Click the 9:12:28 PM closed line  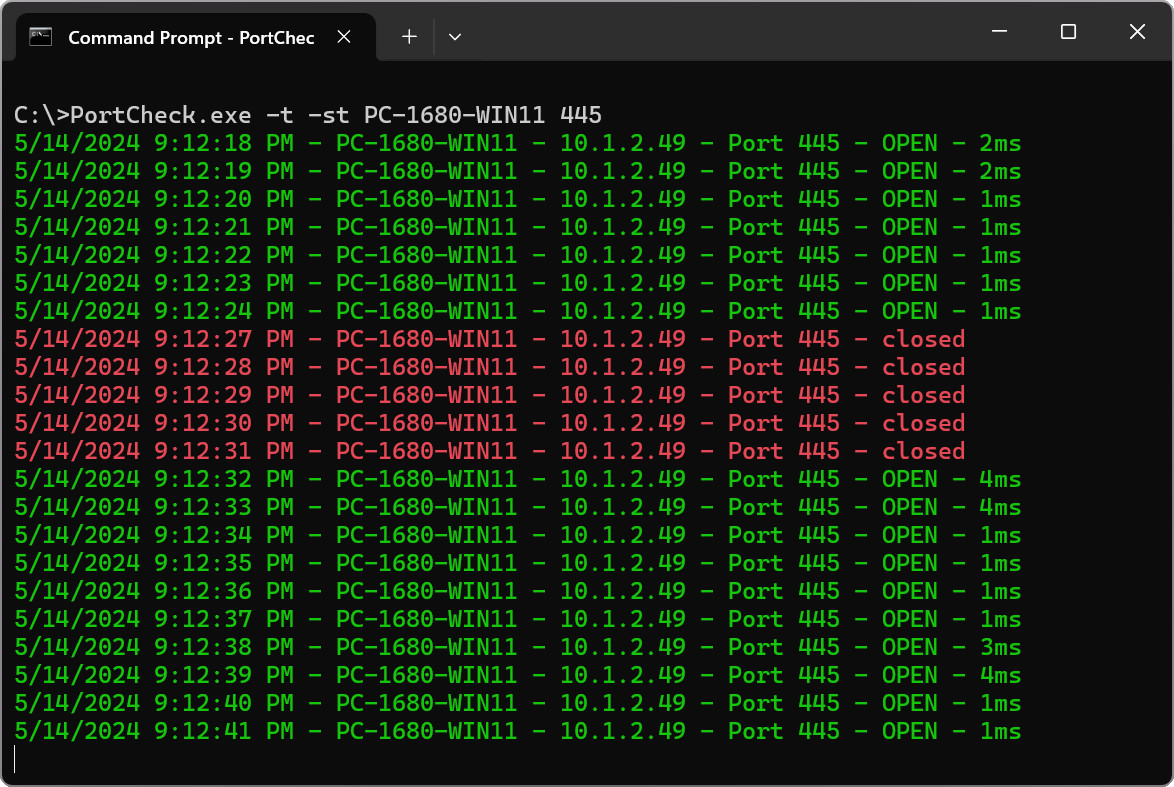tap(490, 367)
